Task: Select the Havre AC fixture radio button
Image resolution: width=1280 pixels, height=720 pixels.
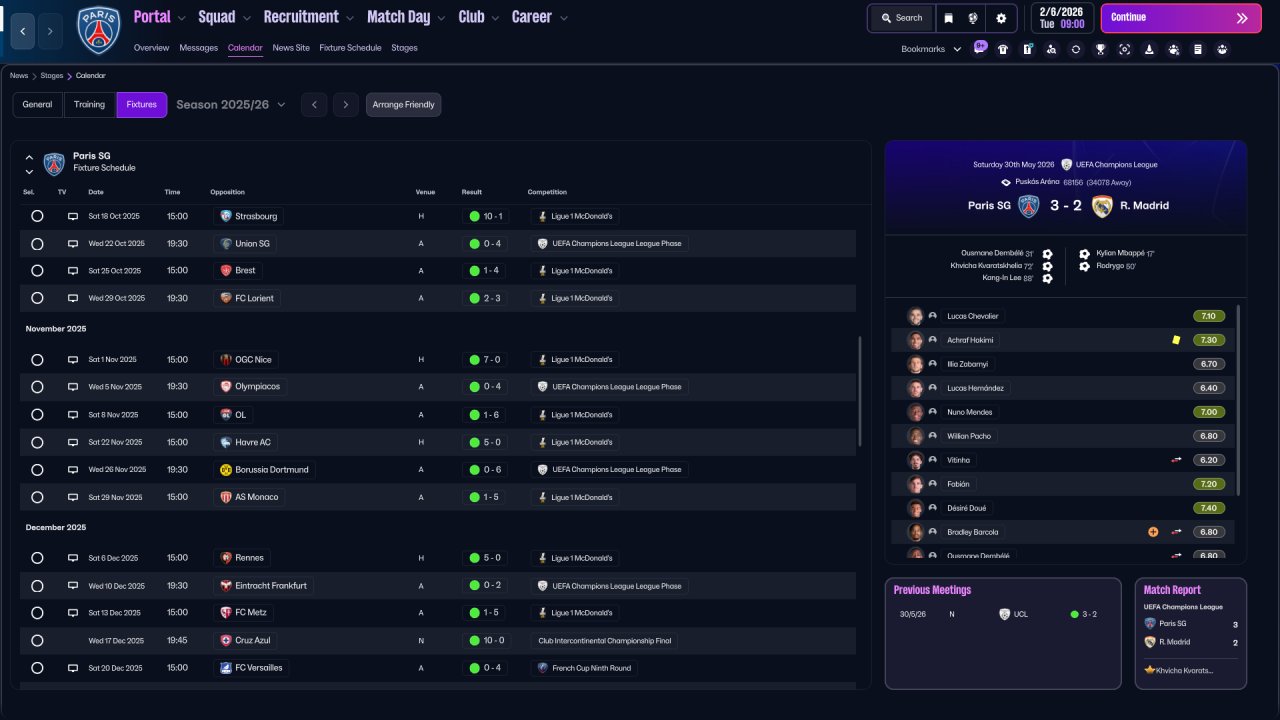Action: tap(37, 442)
